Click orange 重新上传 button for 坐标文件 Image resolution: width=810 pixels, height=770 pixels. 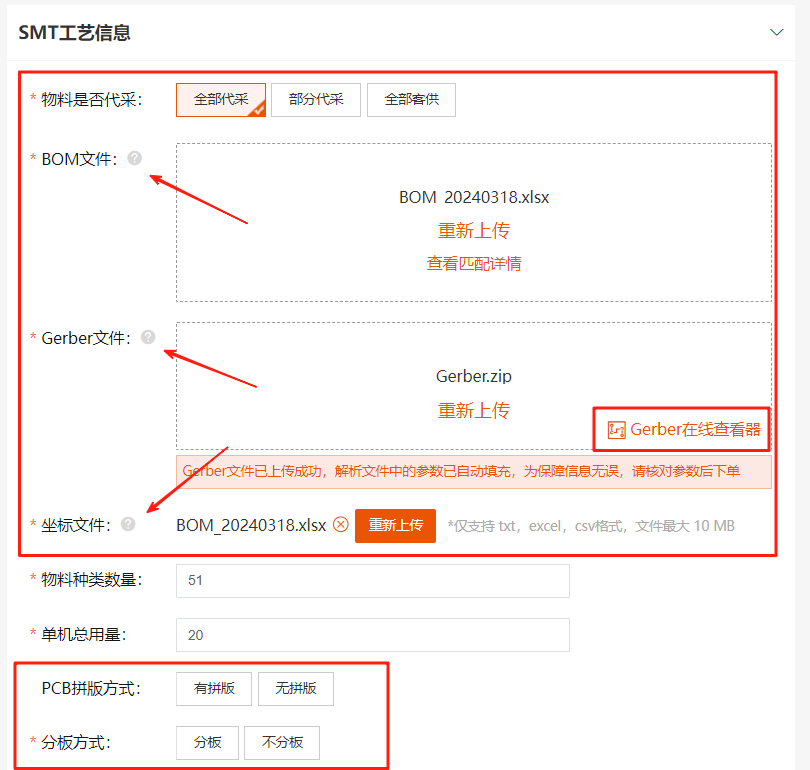[395, 526]
